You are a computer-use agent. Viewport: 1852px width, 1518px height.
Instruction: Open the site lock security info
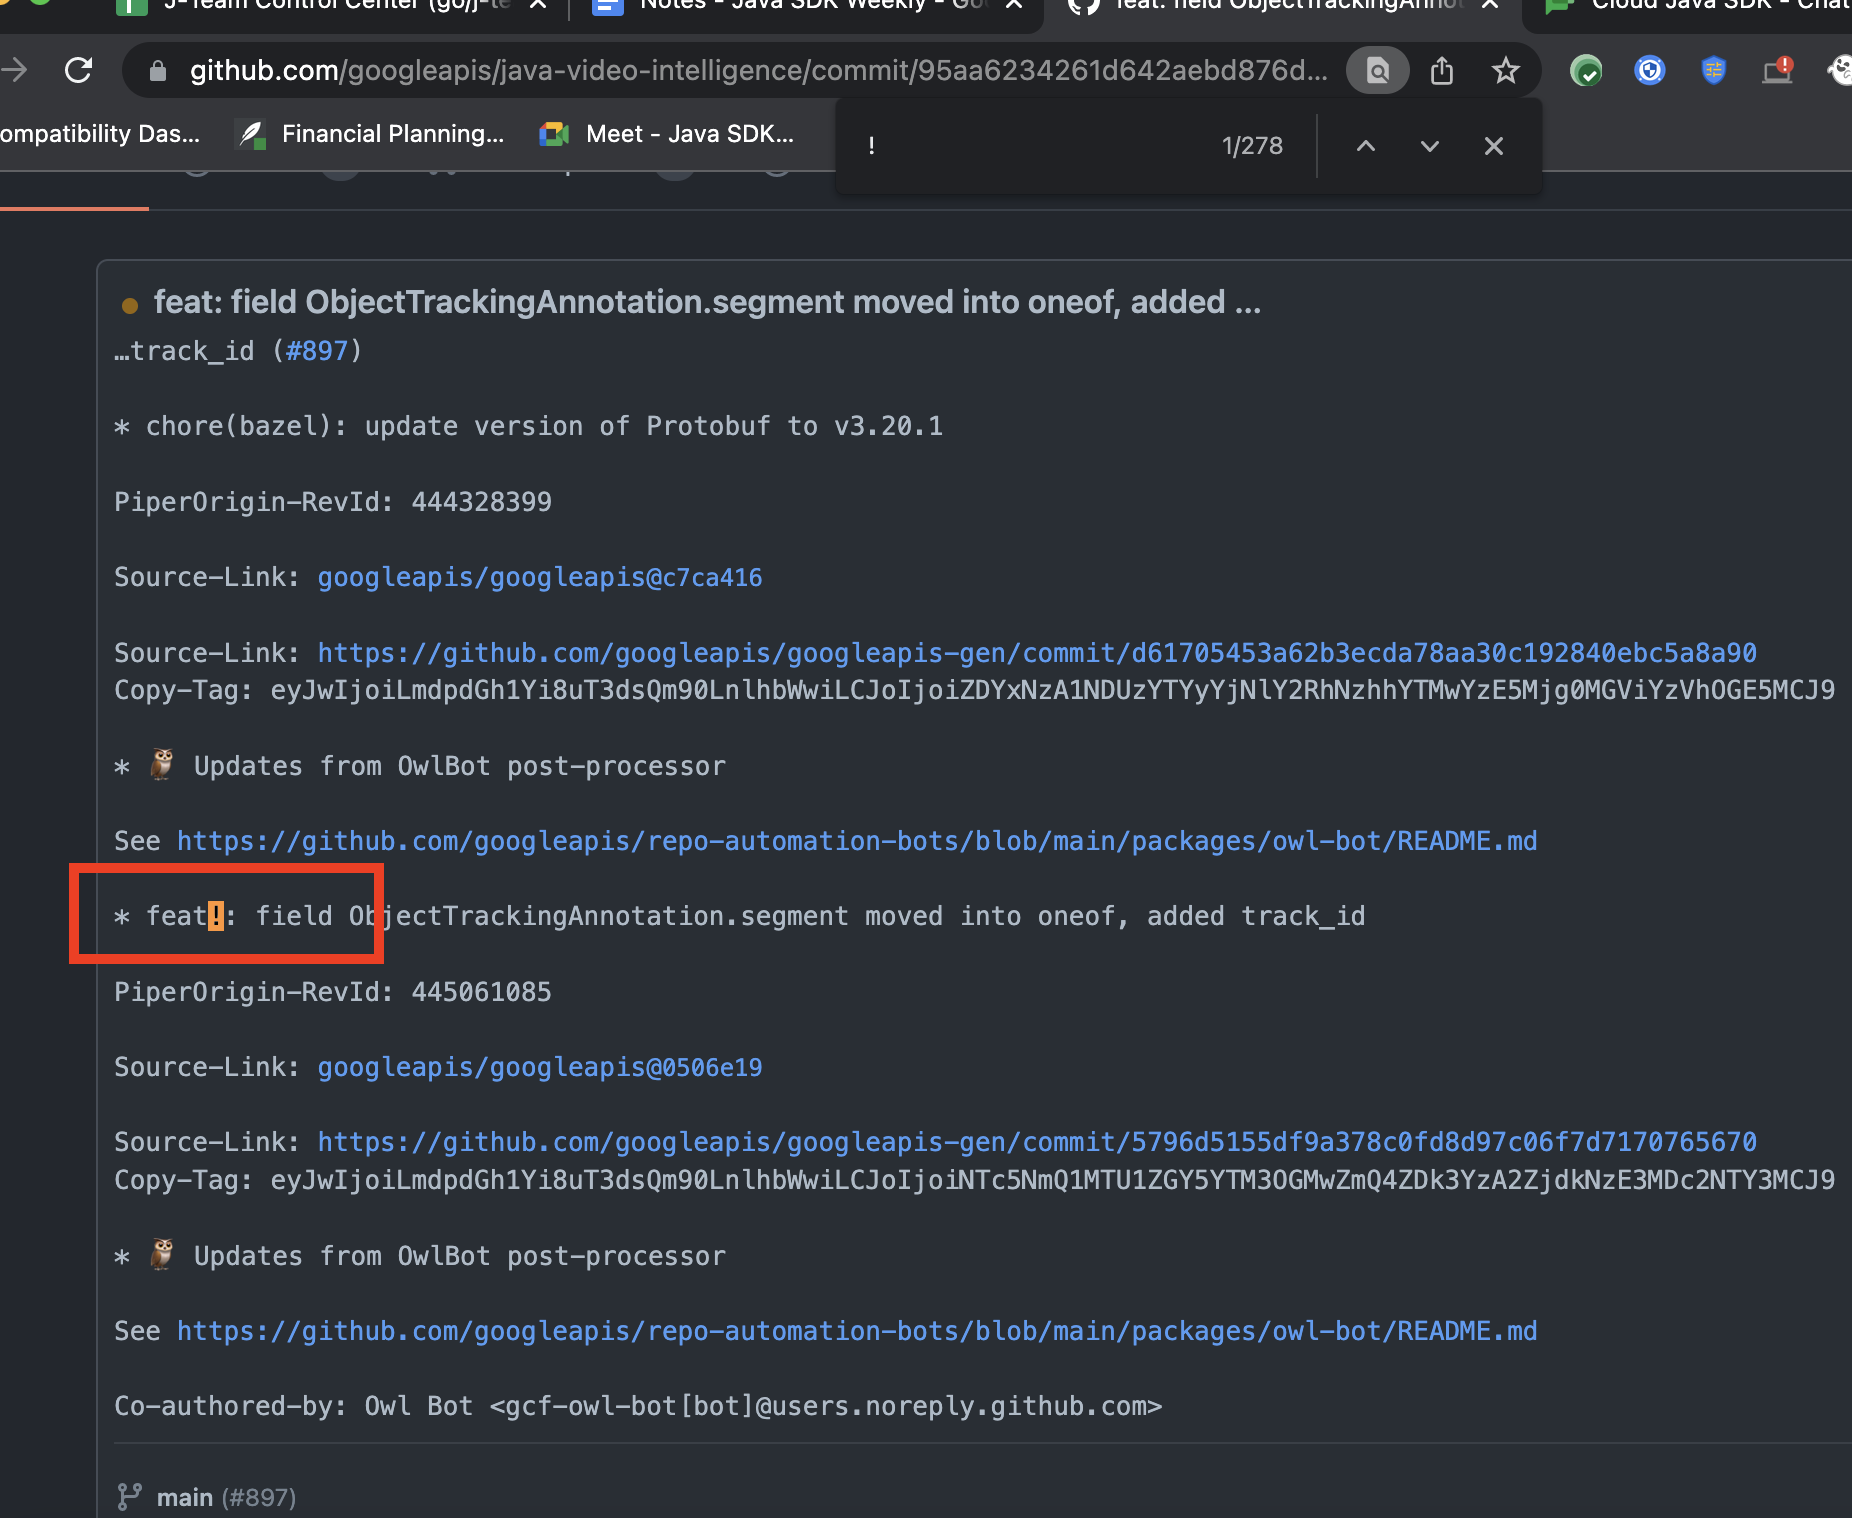157,71
